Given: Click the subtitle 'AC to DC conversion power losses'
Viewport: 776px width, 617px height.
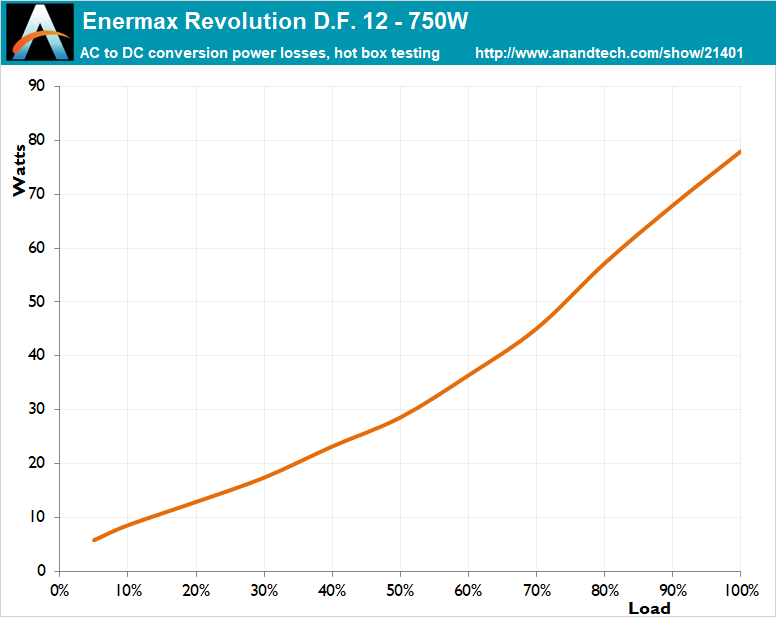Looking at the screenshot, I should click(x=203, y=53).
